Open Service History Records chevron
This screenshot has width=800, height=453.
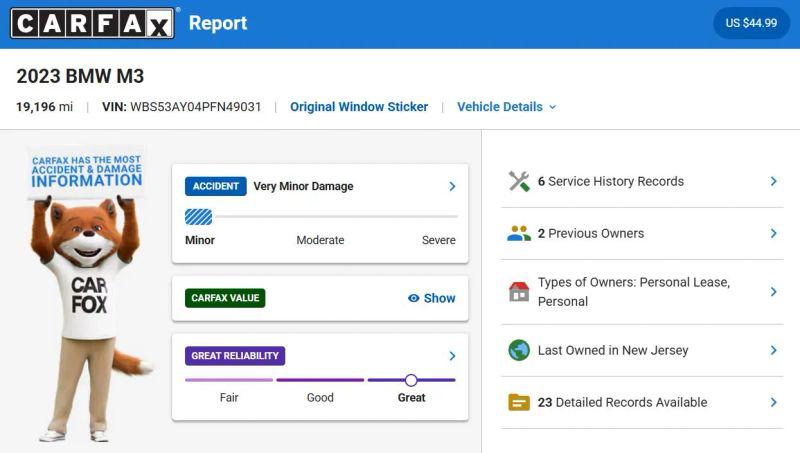pos(773,181)
